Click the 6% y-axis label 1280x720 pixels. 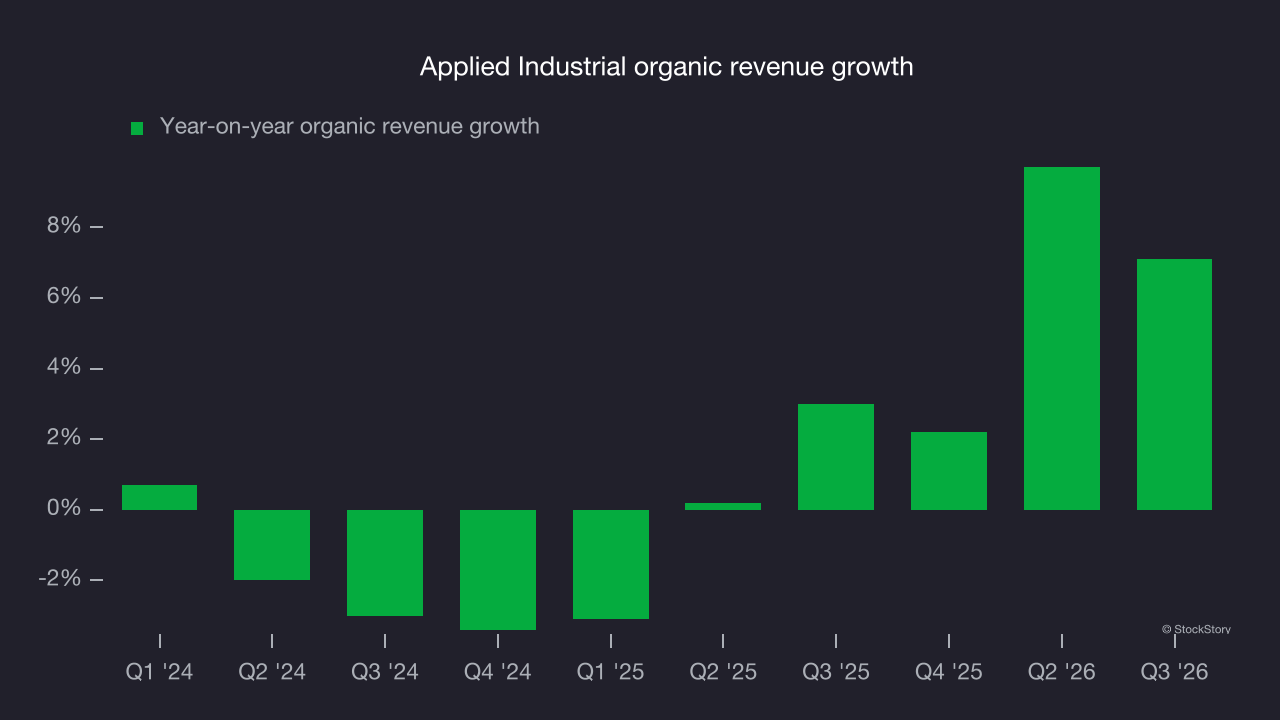coord(63,297)
